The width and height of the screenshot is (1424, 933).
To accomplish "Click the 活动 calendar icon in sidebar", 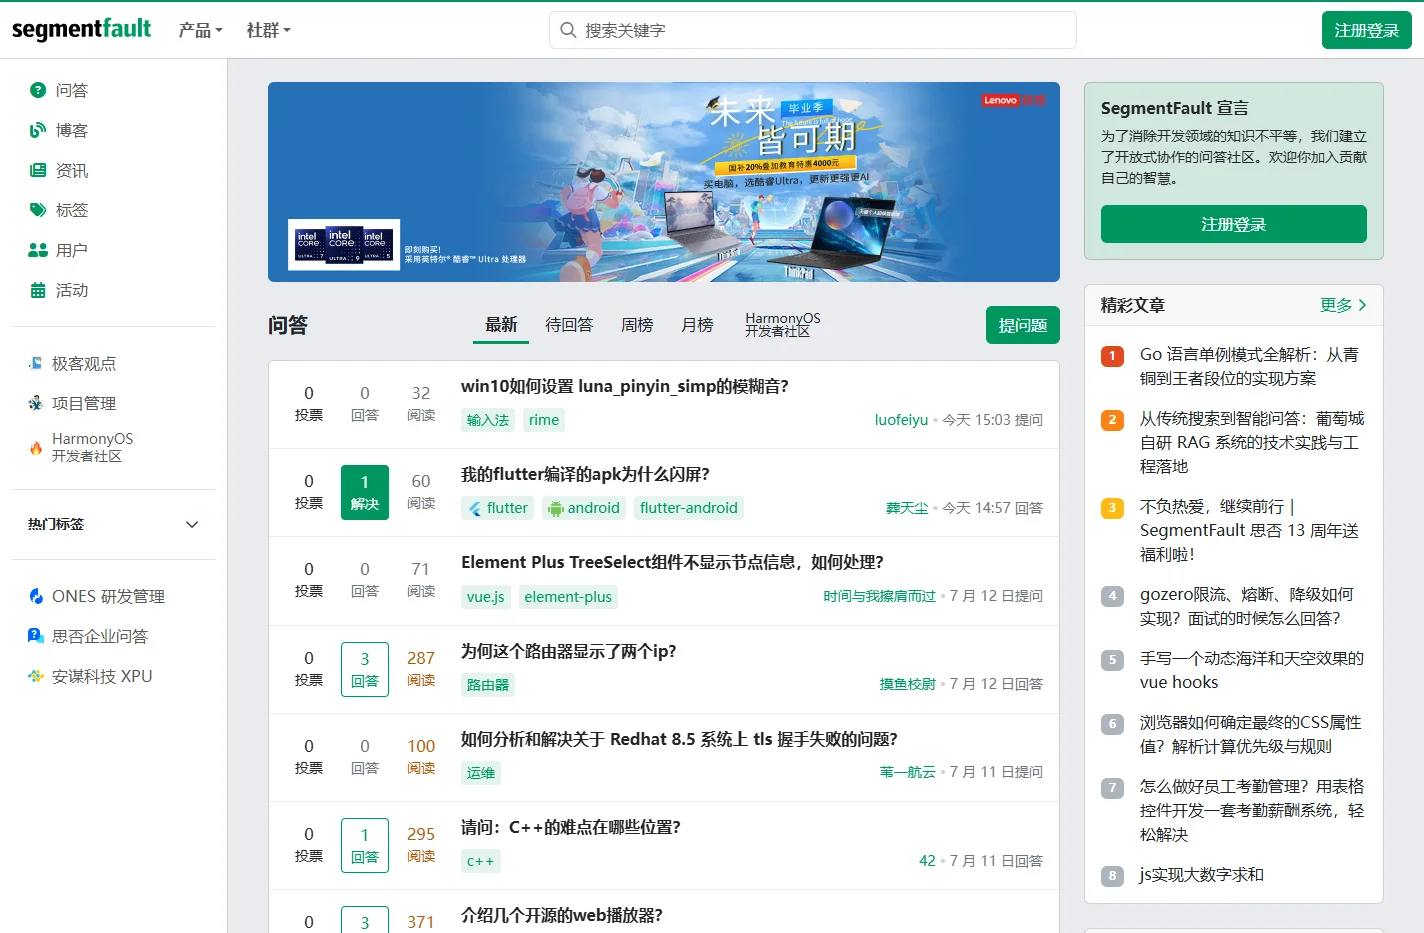I will pos(38,290).
